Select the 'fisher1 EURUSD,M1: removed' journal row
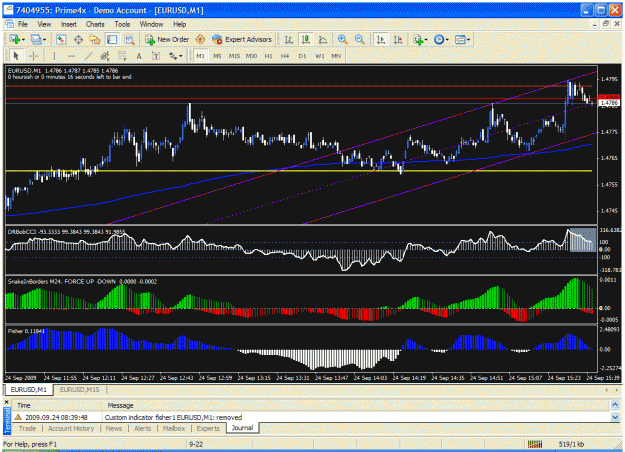This screenshot has height=452, width=625. tap(311, 417)
